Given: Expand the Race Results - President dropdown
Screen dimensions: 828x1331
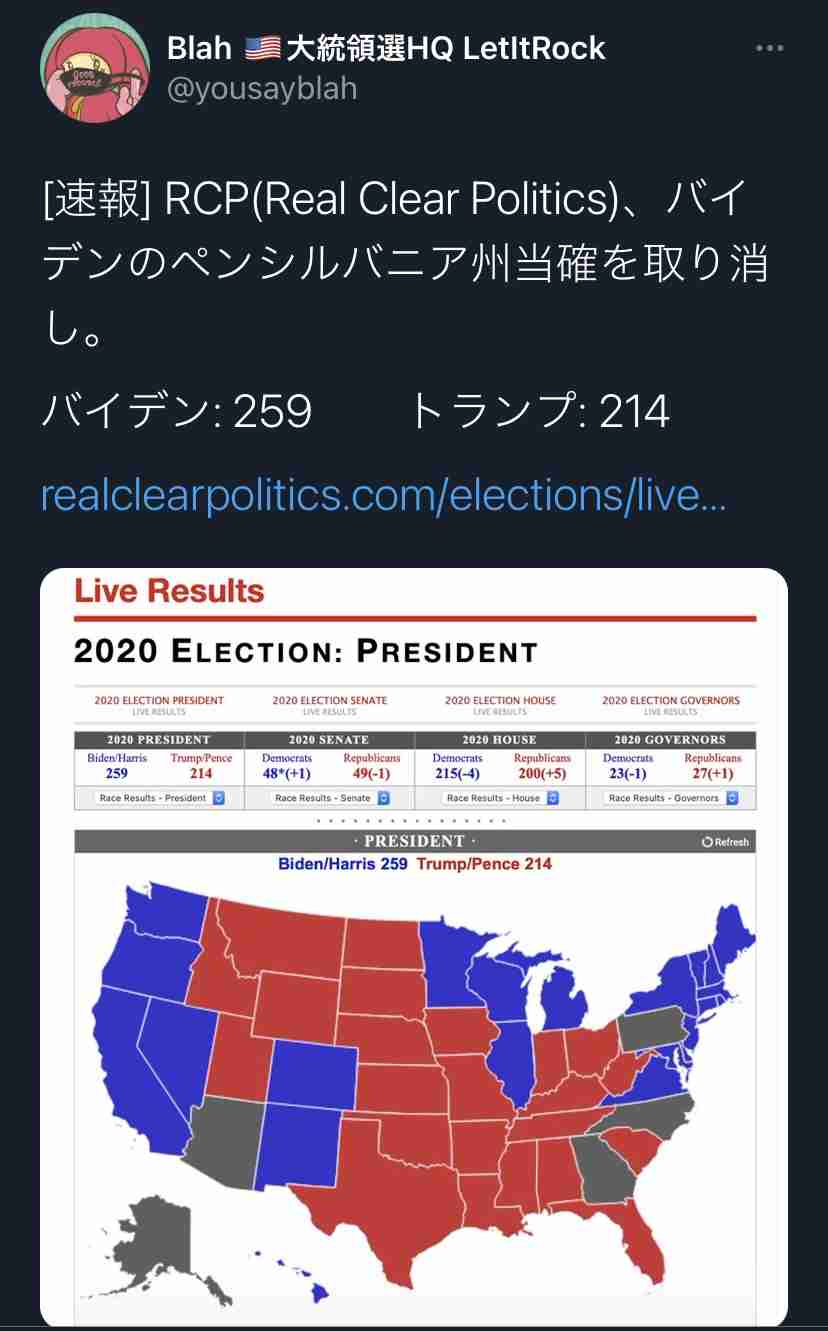Looking at the screenshot, I should click(160, 798).
